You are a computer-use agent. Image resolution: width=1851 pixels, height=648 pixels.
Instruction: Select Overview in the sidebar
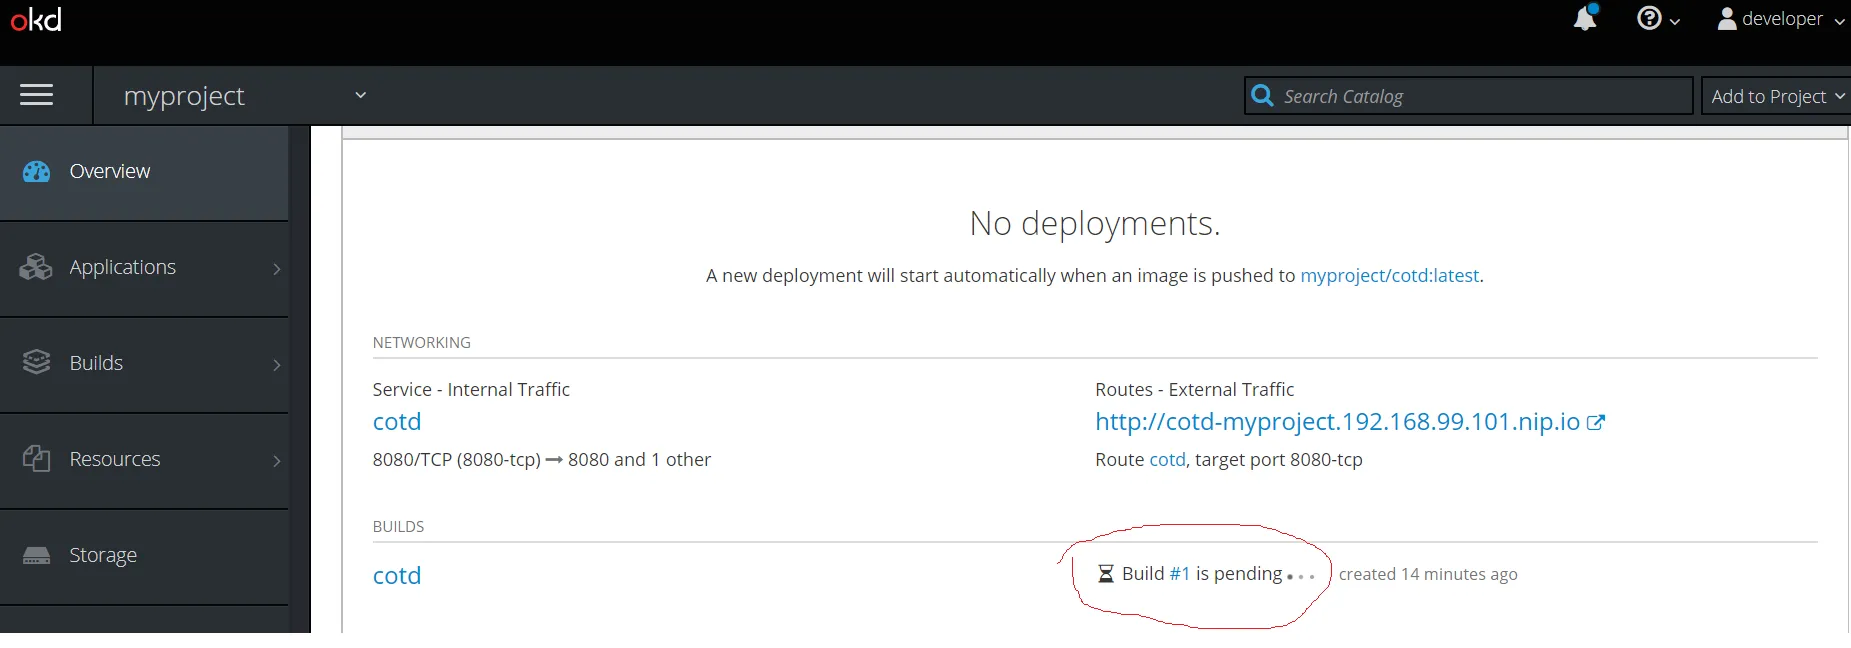point(144,172)
